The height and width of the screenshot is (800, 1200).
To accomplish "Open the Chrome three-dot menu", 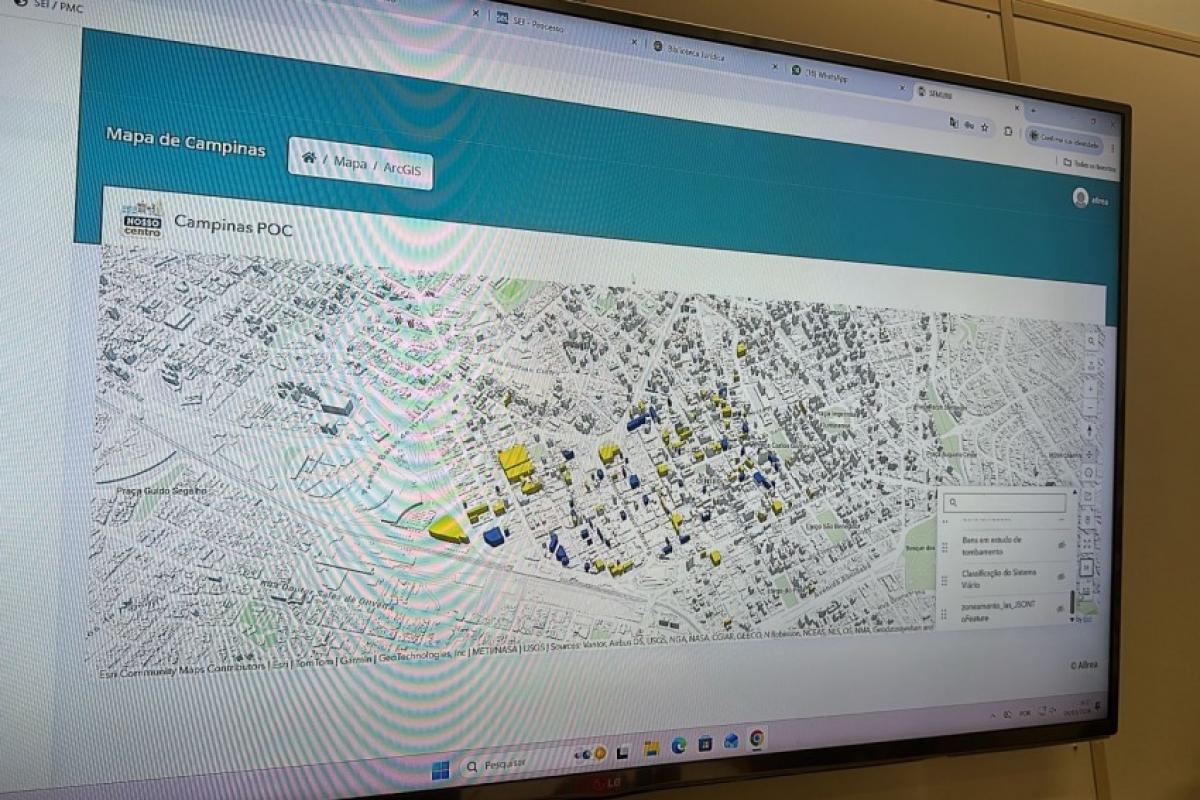I will click(x=1113, y=147).
